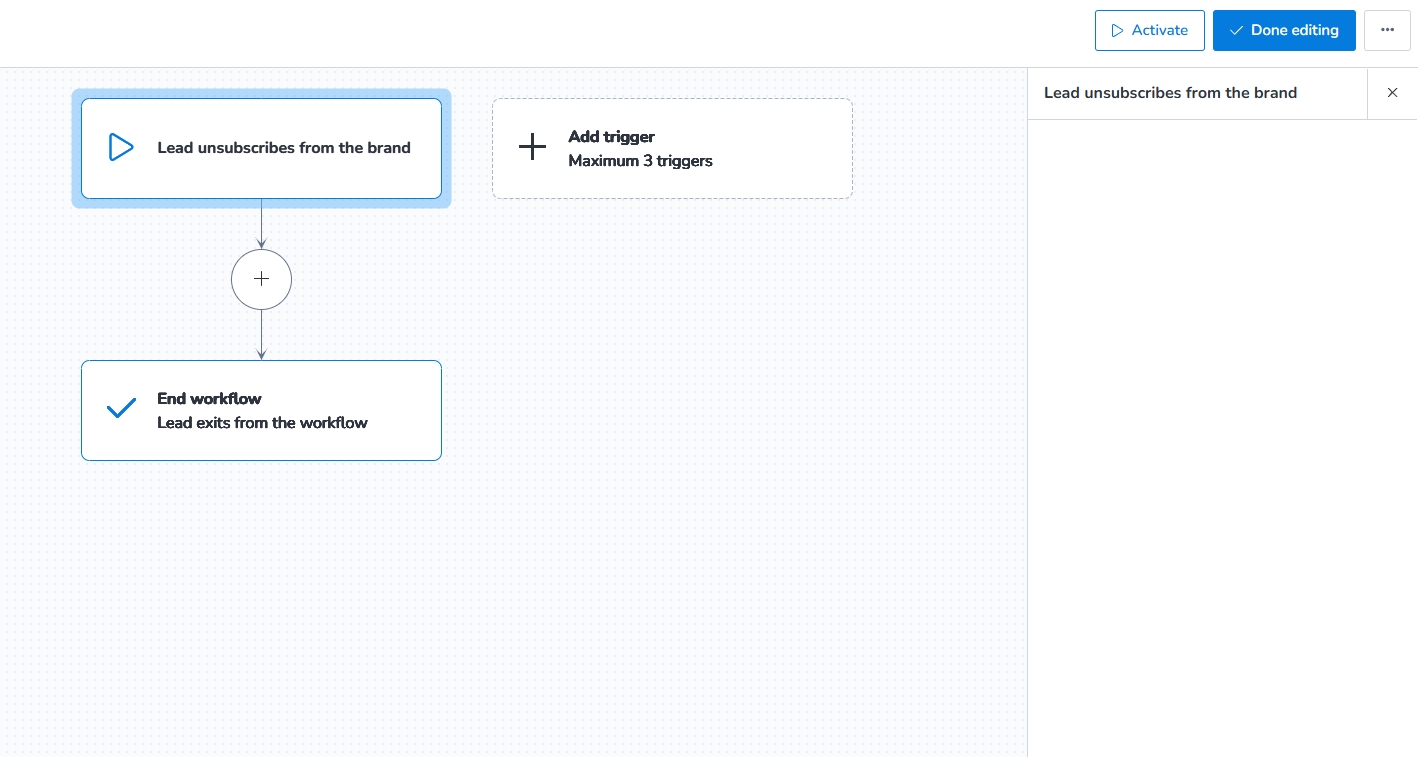This screenshot has width=1418, height=757.
Task: Click the blue checkmark icon on End workflow
Action: 121,409
